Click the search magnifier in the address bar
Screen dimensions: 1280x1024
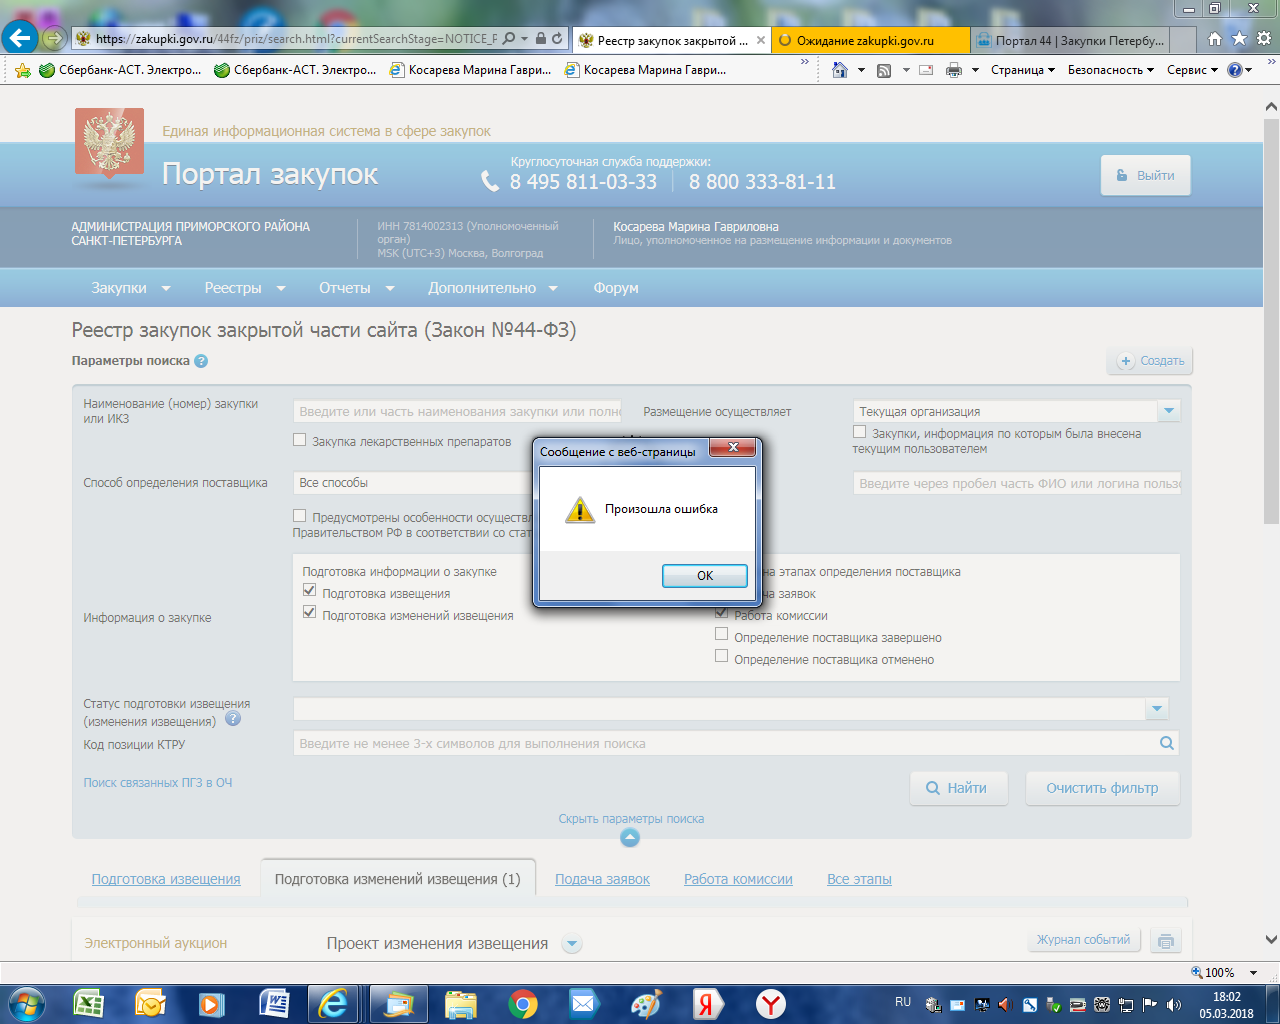509,39
